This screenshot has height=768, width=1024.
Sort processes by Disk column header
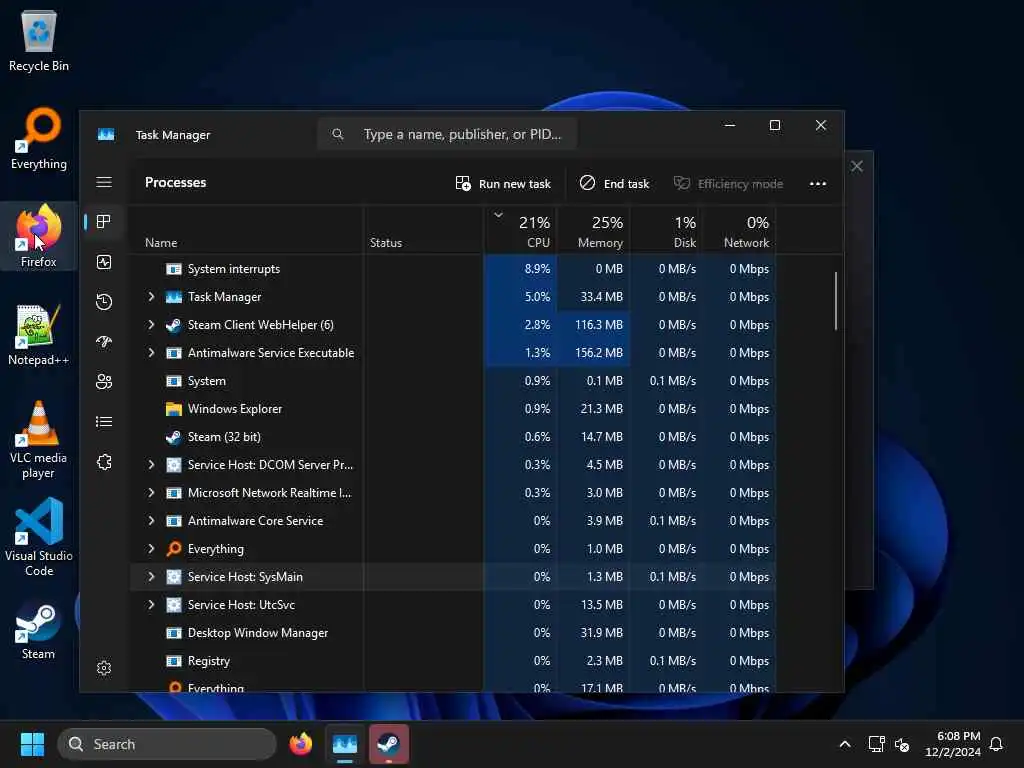666,231
